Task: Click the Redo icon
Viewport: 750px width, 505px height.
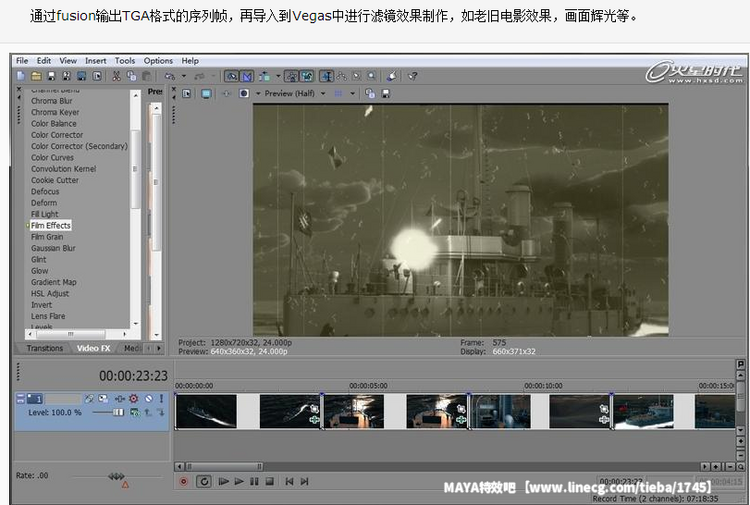Action: 199,76
